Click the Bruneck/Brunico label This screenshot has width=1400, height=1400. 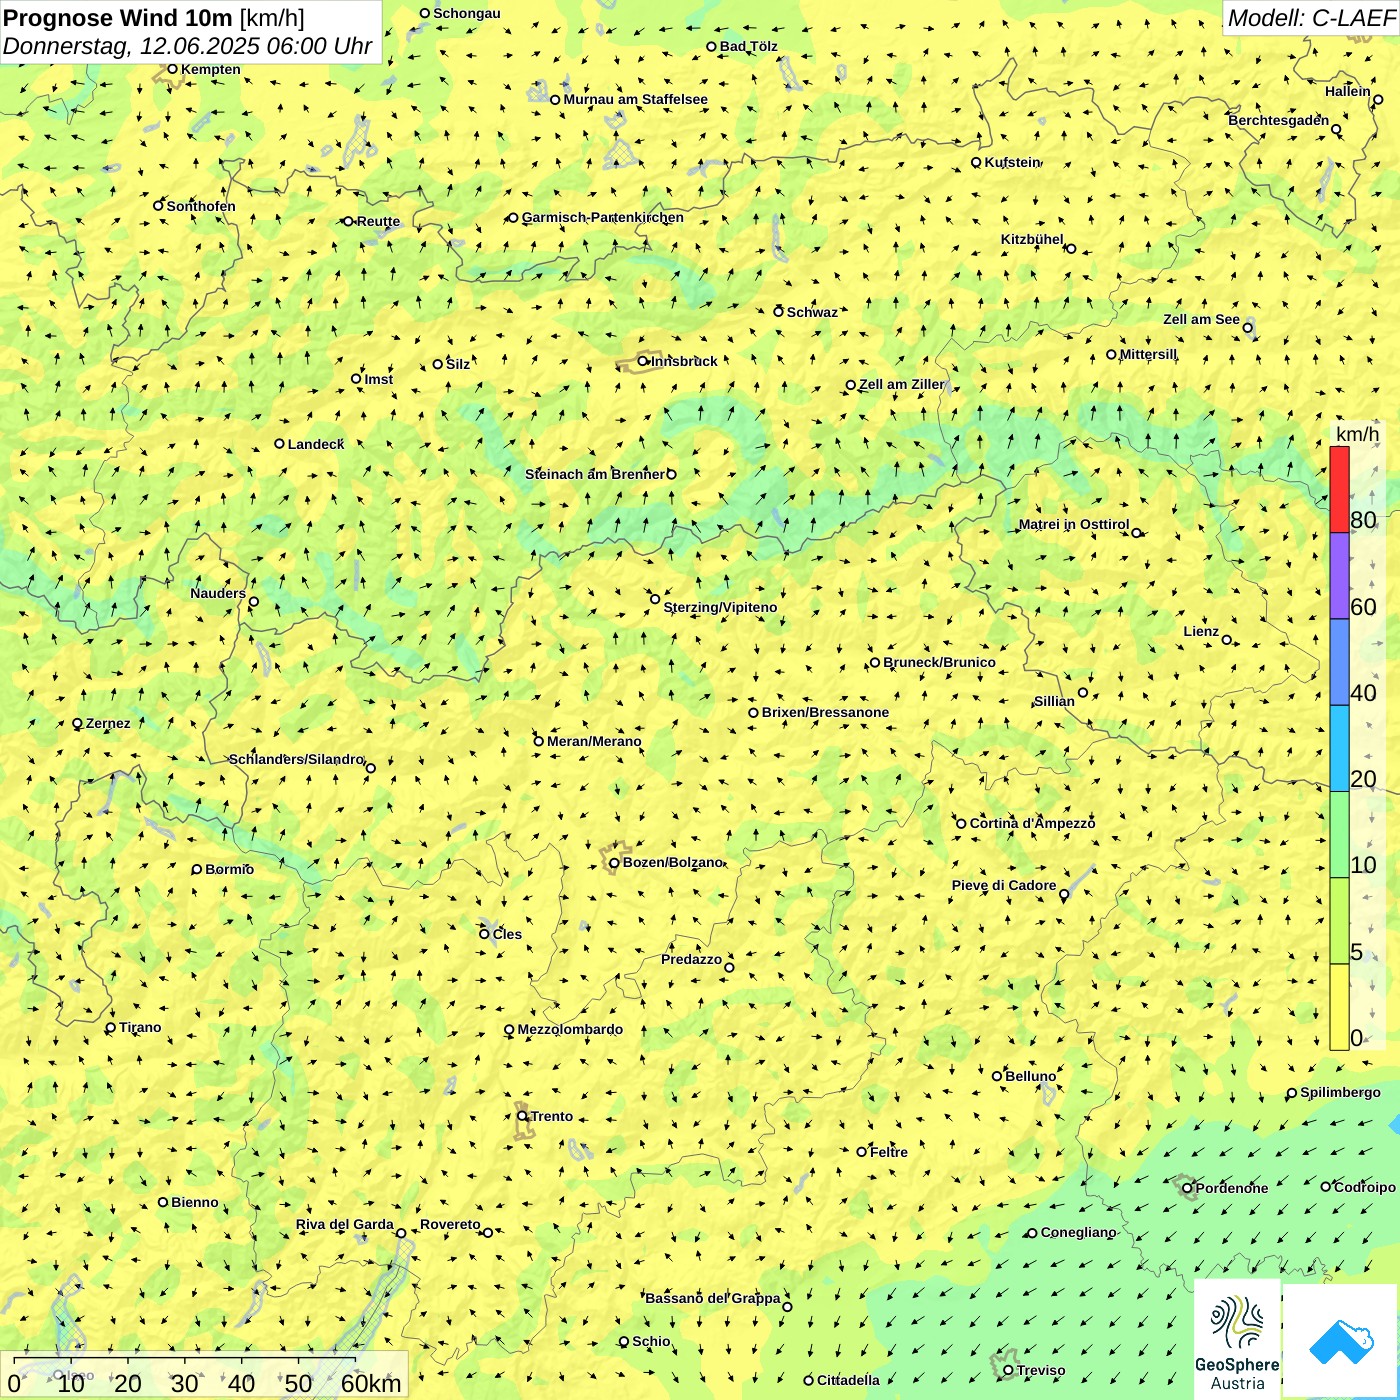pyautogui.click(x=939, y=662)
